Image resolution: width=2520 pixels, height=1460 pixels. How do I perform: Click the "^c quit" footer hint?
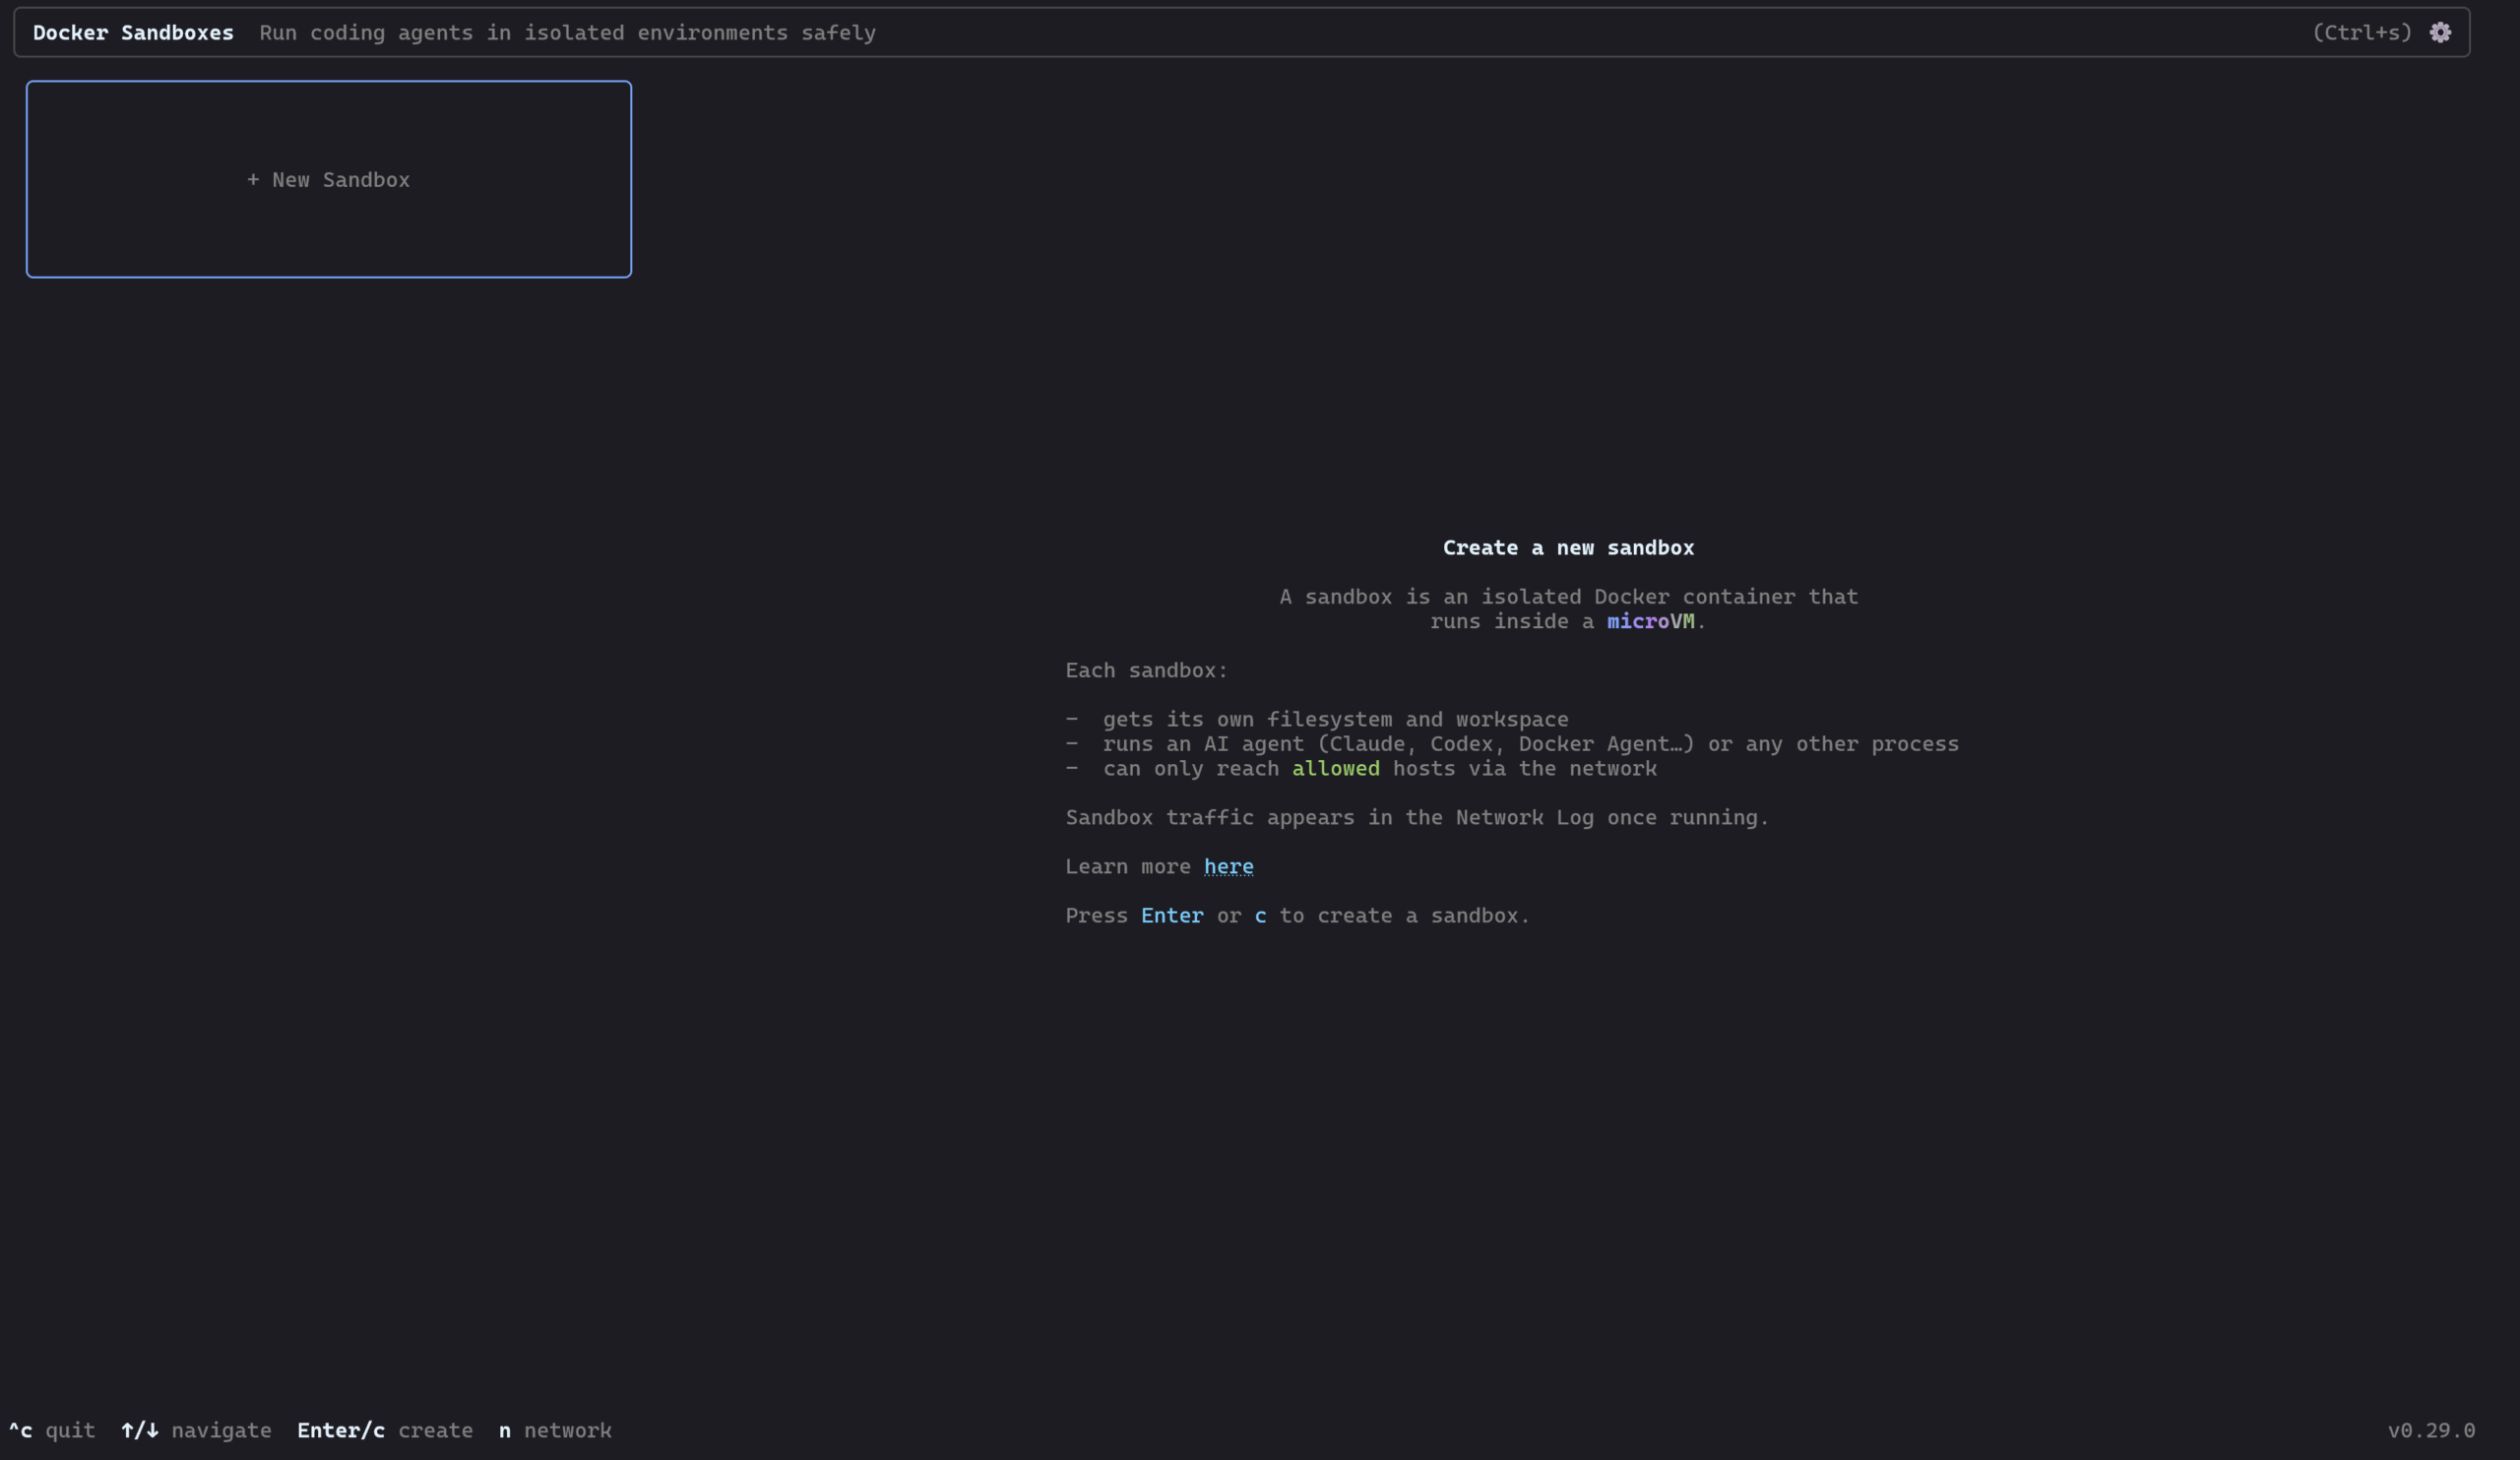coord(52,1430)
